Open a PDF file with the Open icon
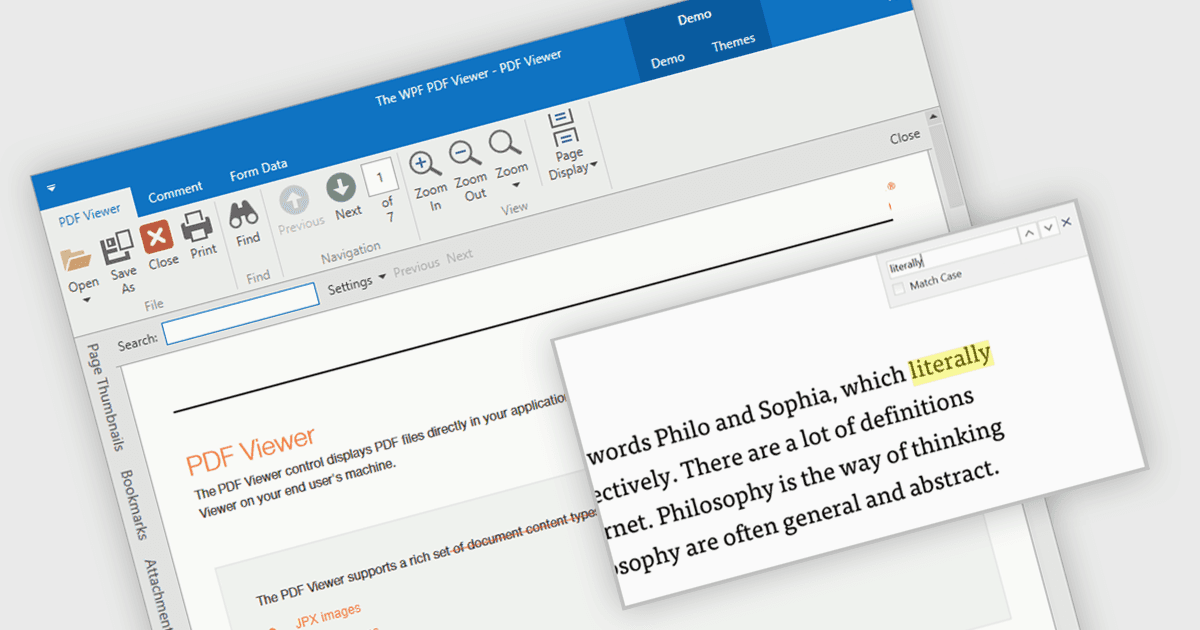Screen dimensions: 1200x630 pyautogui.click(x=76, y=260)
